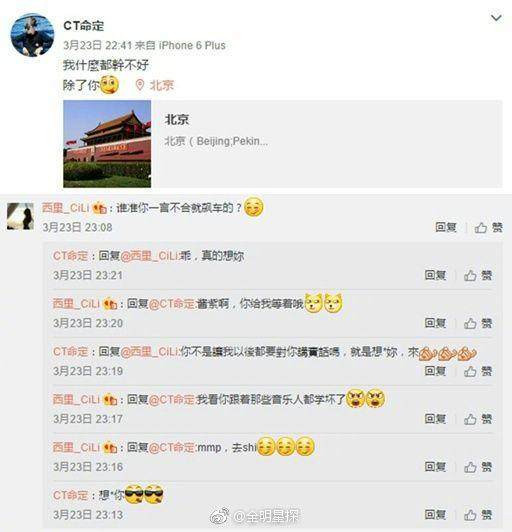Open the post options chevron menu

point(496,18)
